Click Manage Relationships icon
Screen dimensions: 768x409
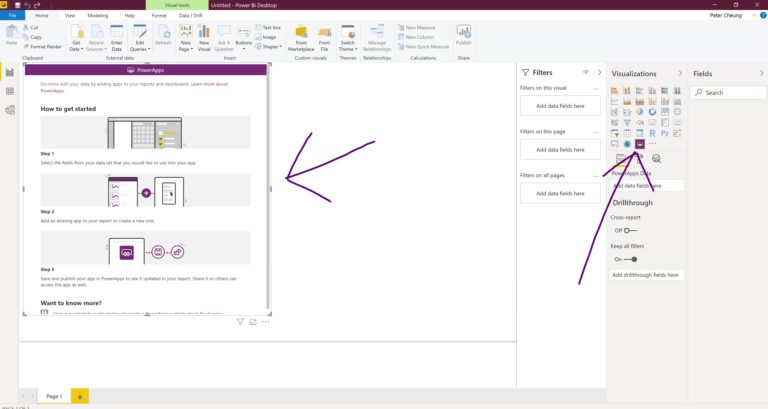[377, 38]
